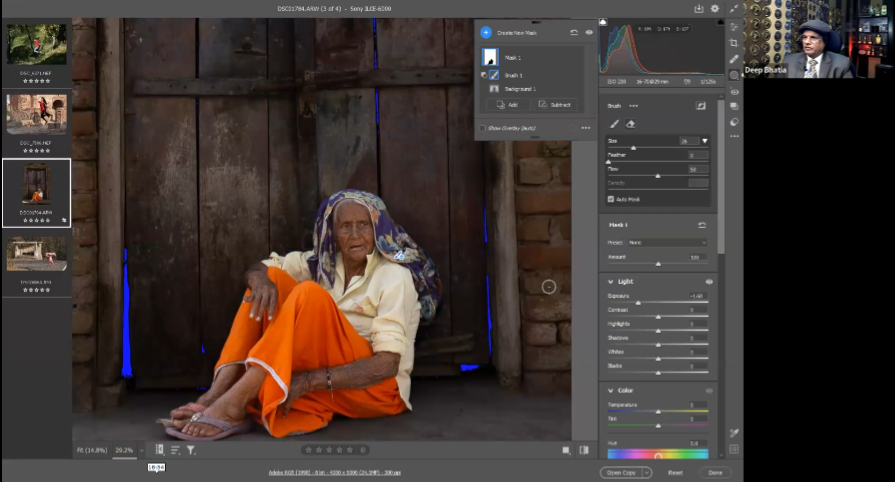
Task: Click the Done button
Action: click(x=714, y=472)
